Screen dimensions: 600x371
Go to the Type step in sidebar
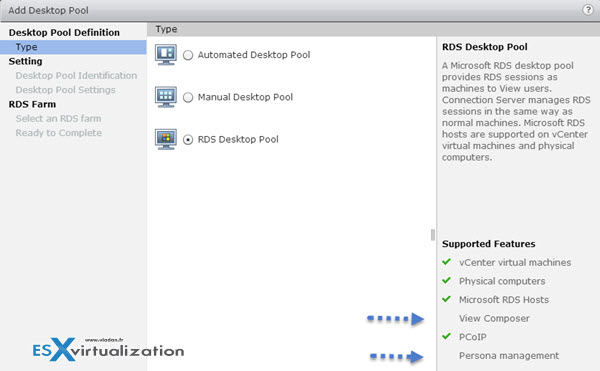coord(73,47)
